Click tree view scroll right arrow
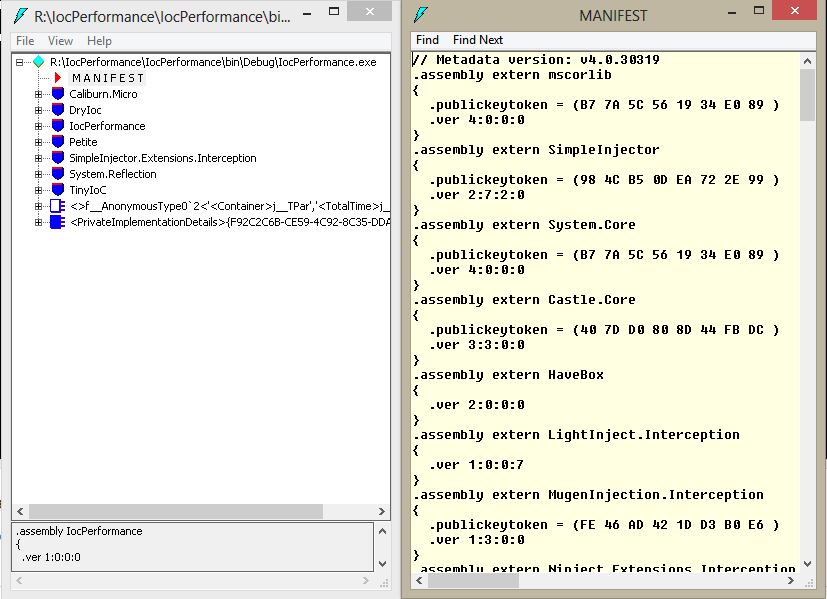This screenshot has width=827, height=599. [x=381, y=511]
